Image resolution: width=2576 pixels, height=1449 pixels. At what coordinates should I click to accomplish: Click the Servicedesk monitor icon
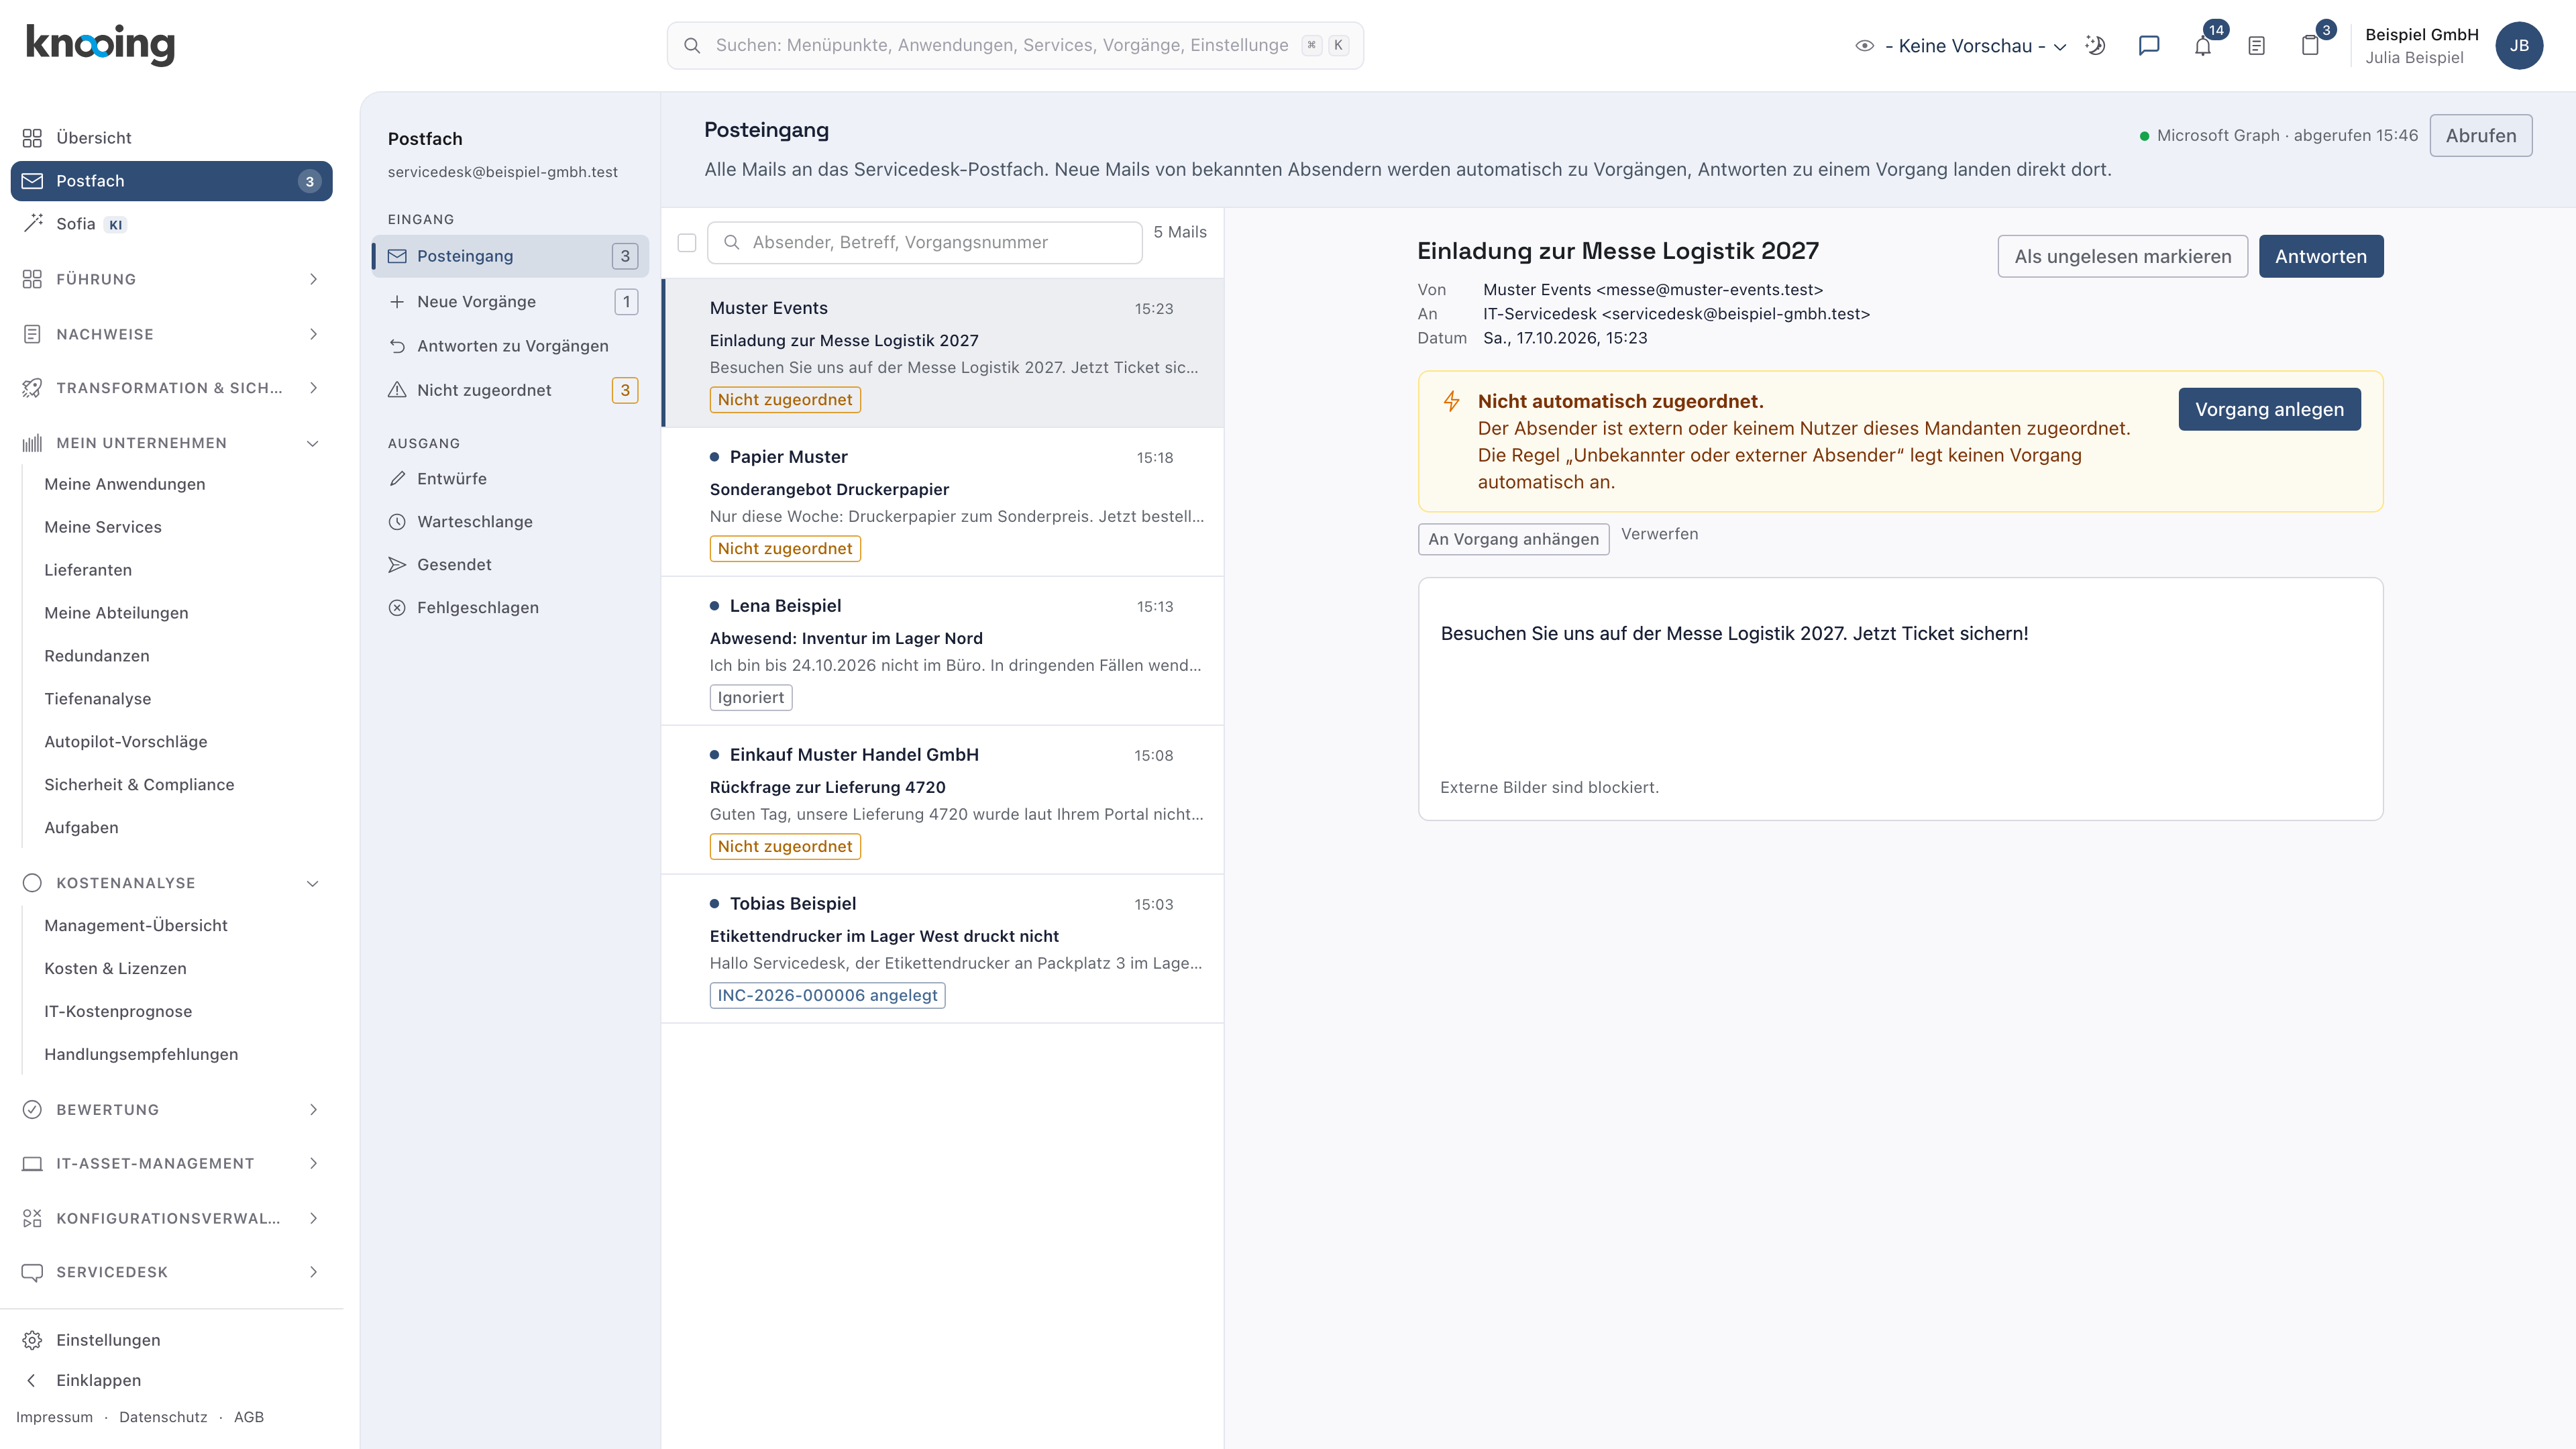(32, 1272)
